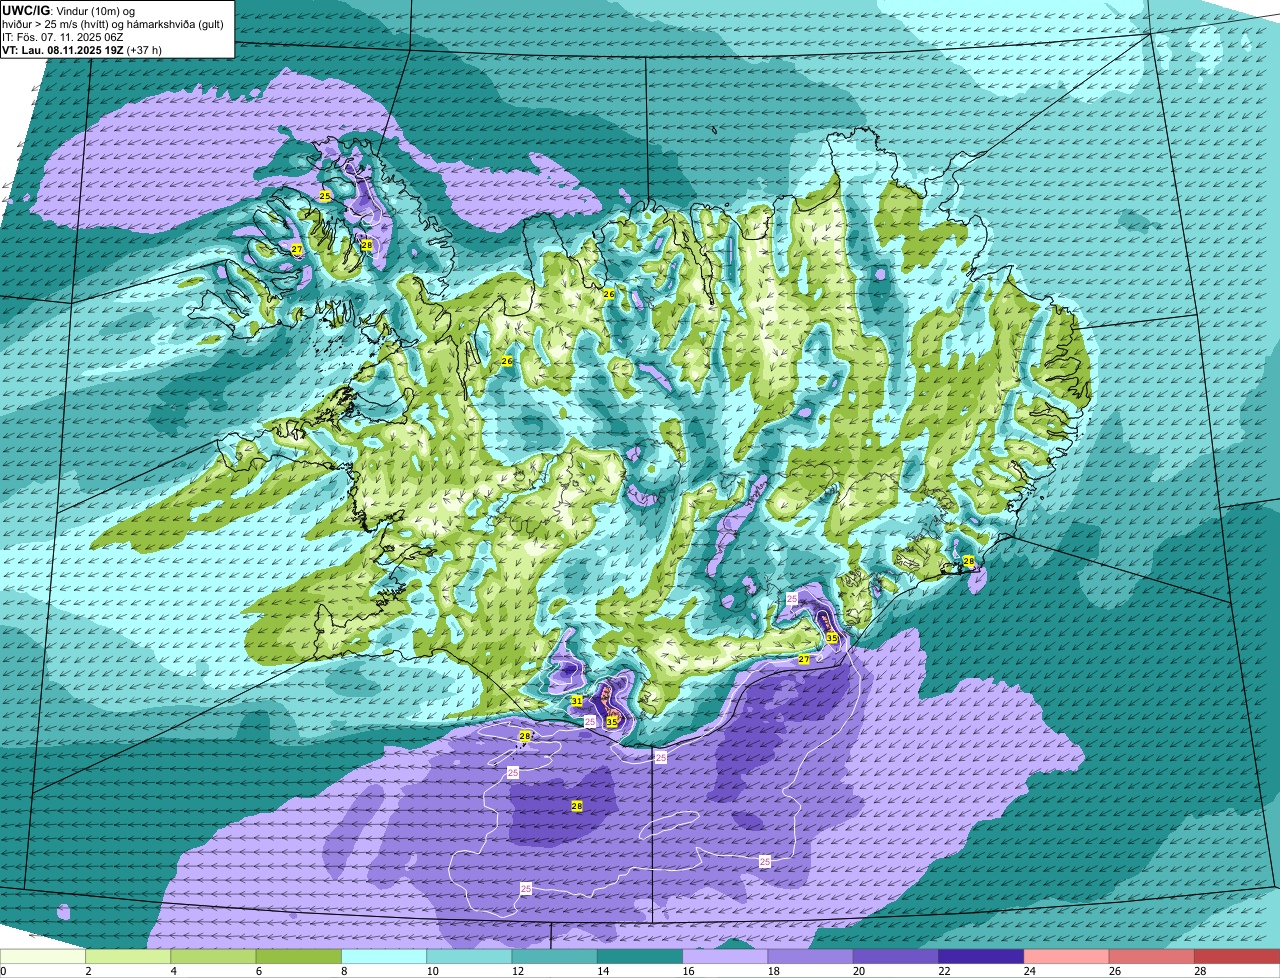Pick the red legend swatch above 28 m/s
1280x978 pixels.
(x=1237, y=957)
